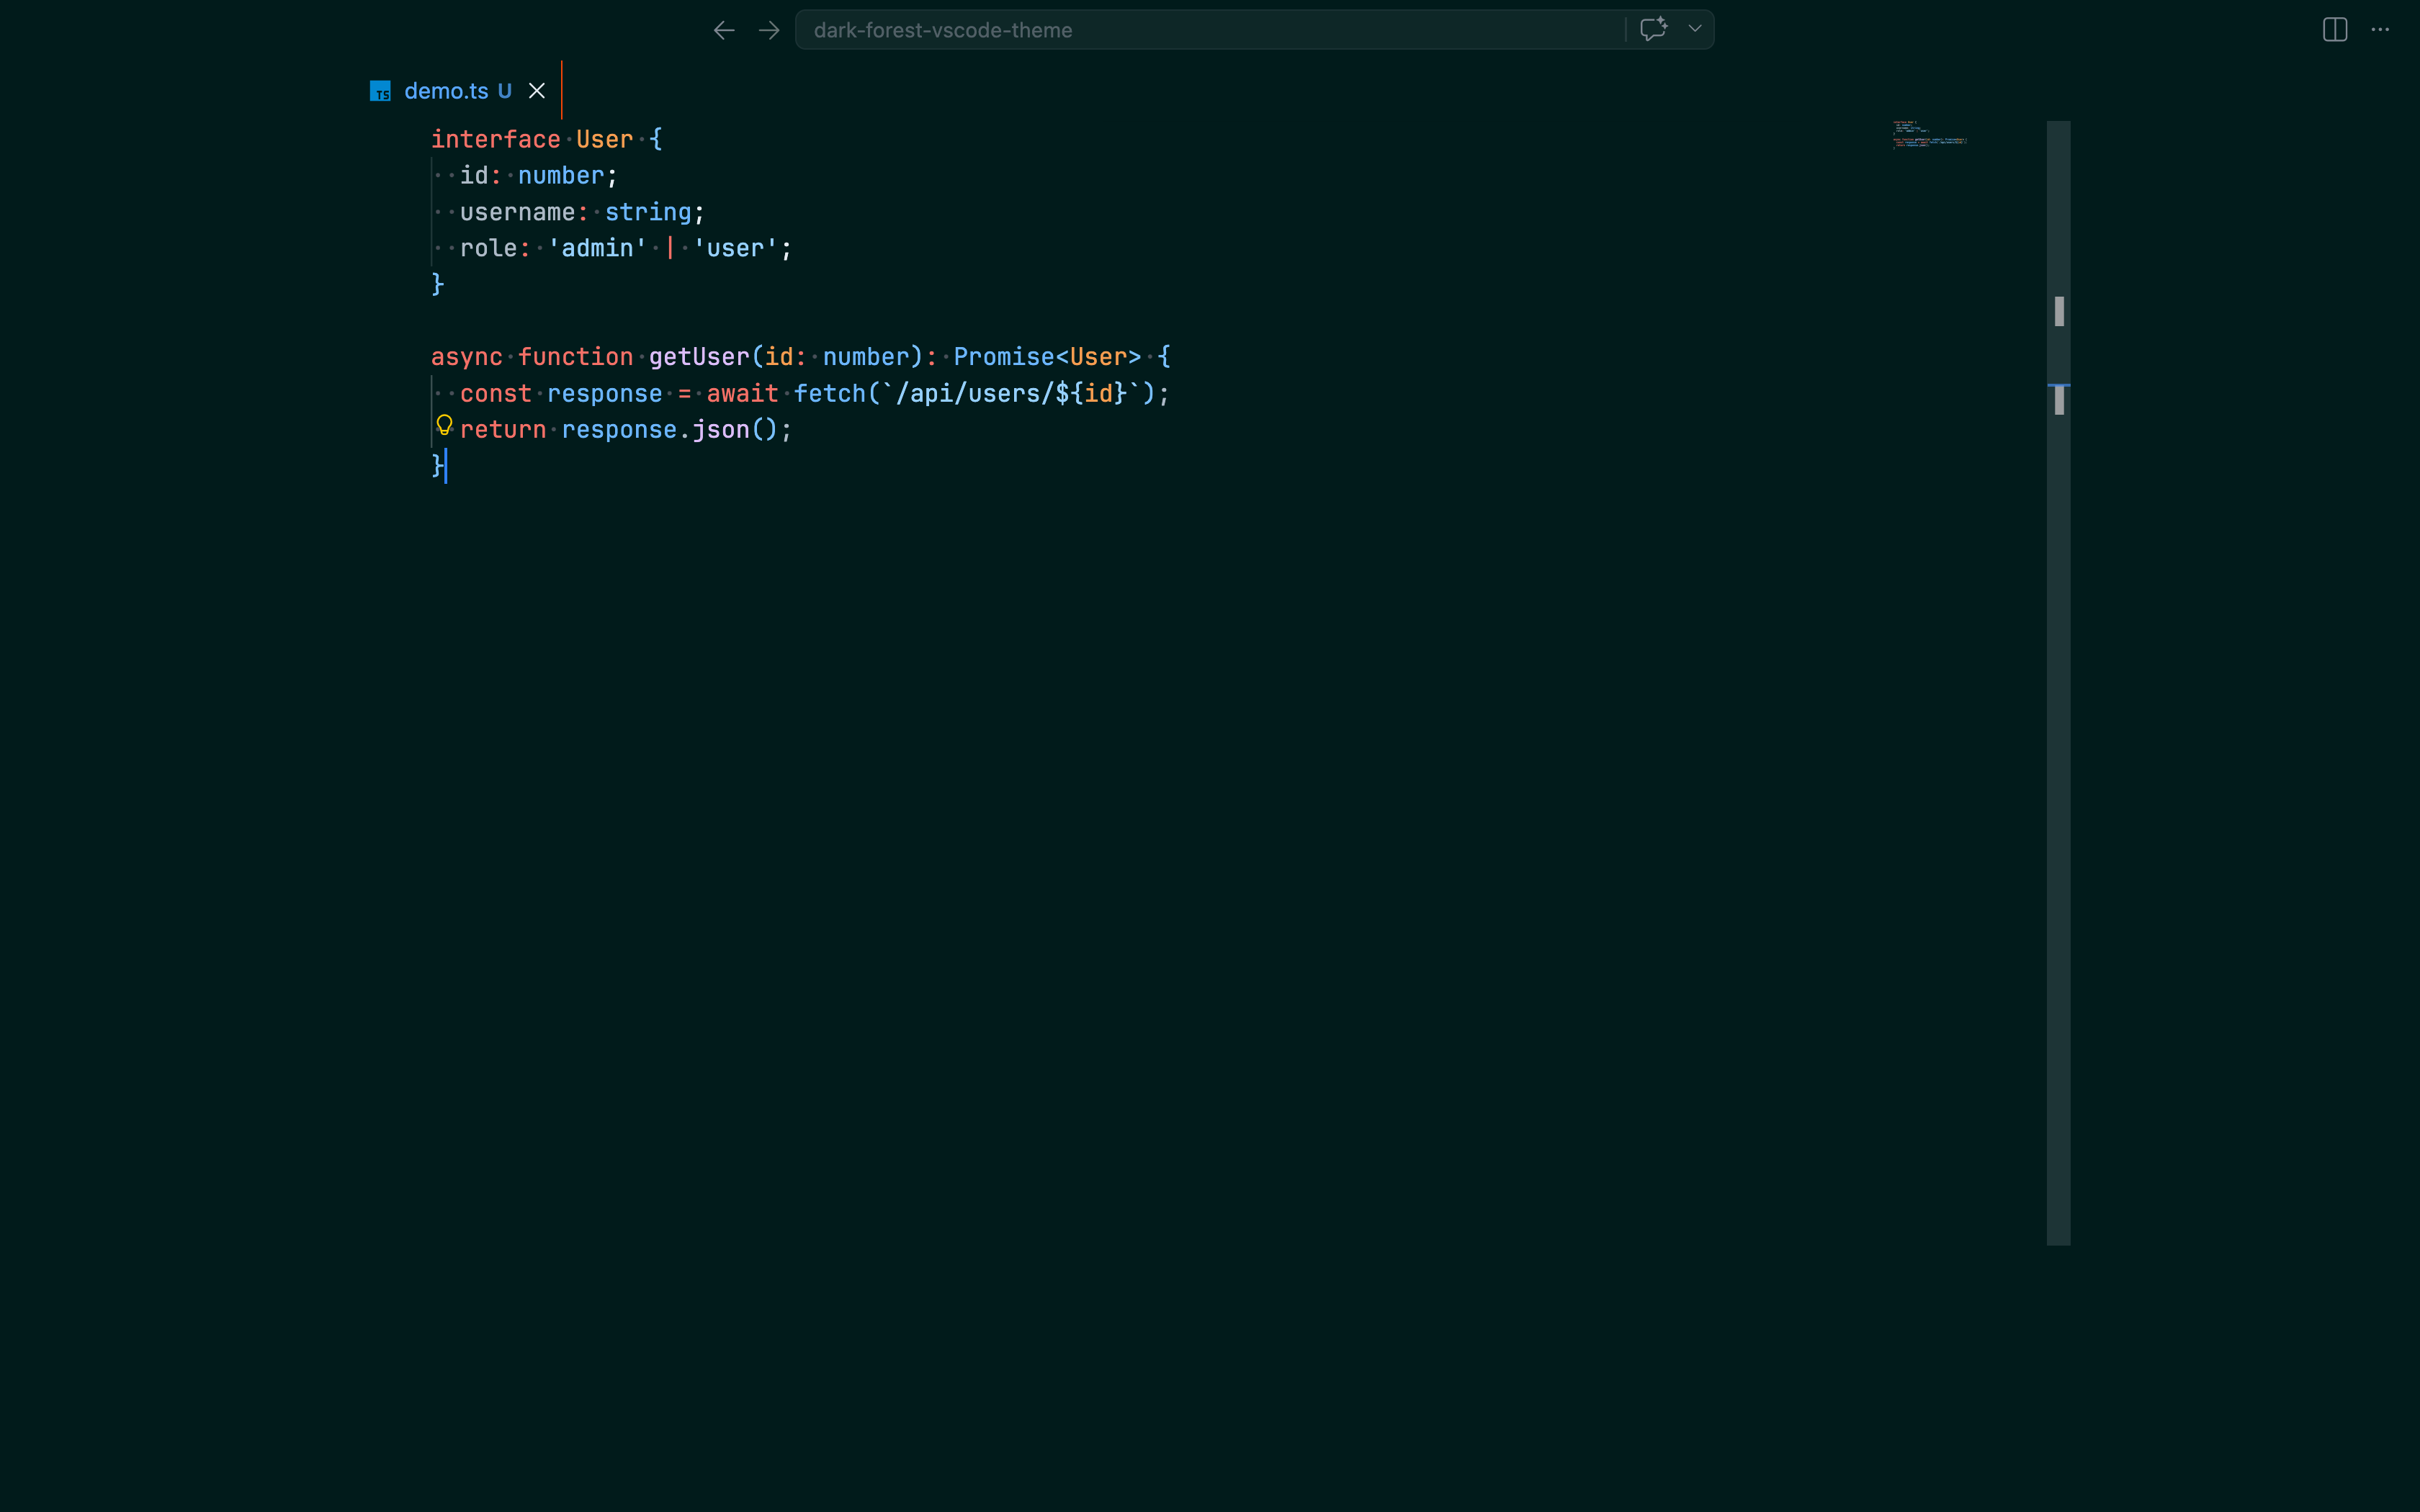Click the 'getUser' function name
Image resolution: width=2420 pixels, height=1512 pixels.
coord(699,357)
